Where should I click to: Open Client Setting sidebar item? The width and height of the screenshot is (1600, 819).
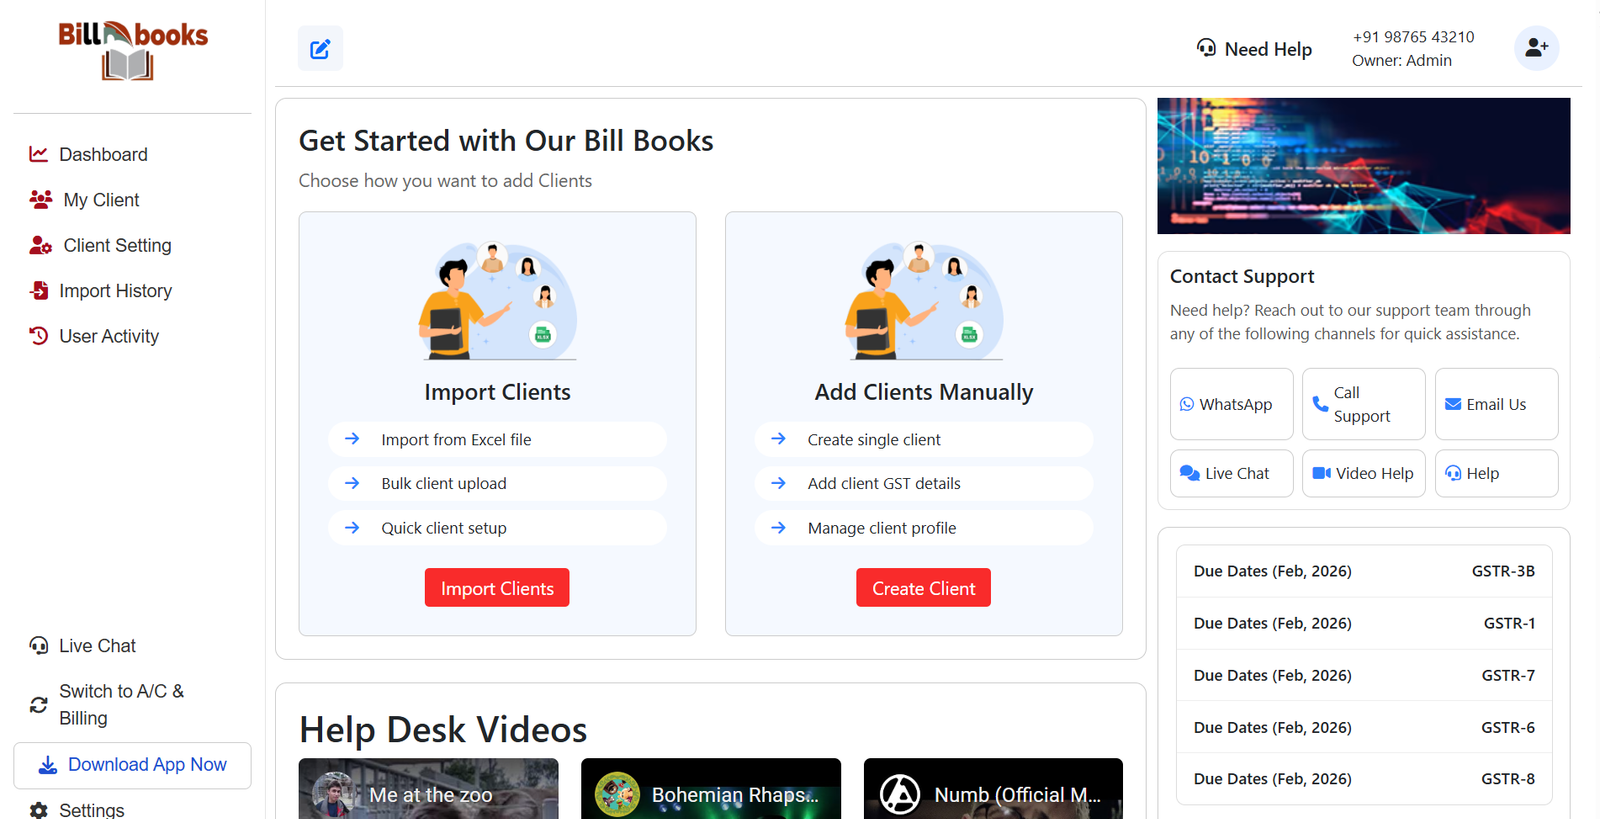pyautogui.click(x=117, y=245)
